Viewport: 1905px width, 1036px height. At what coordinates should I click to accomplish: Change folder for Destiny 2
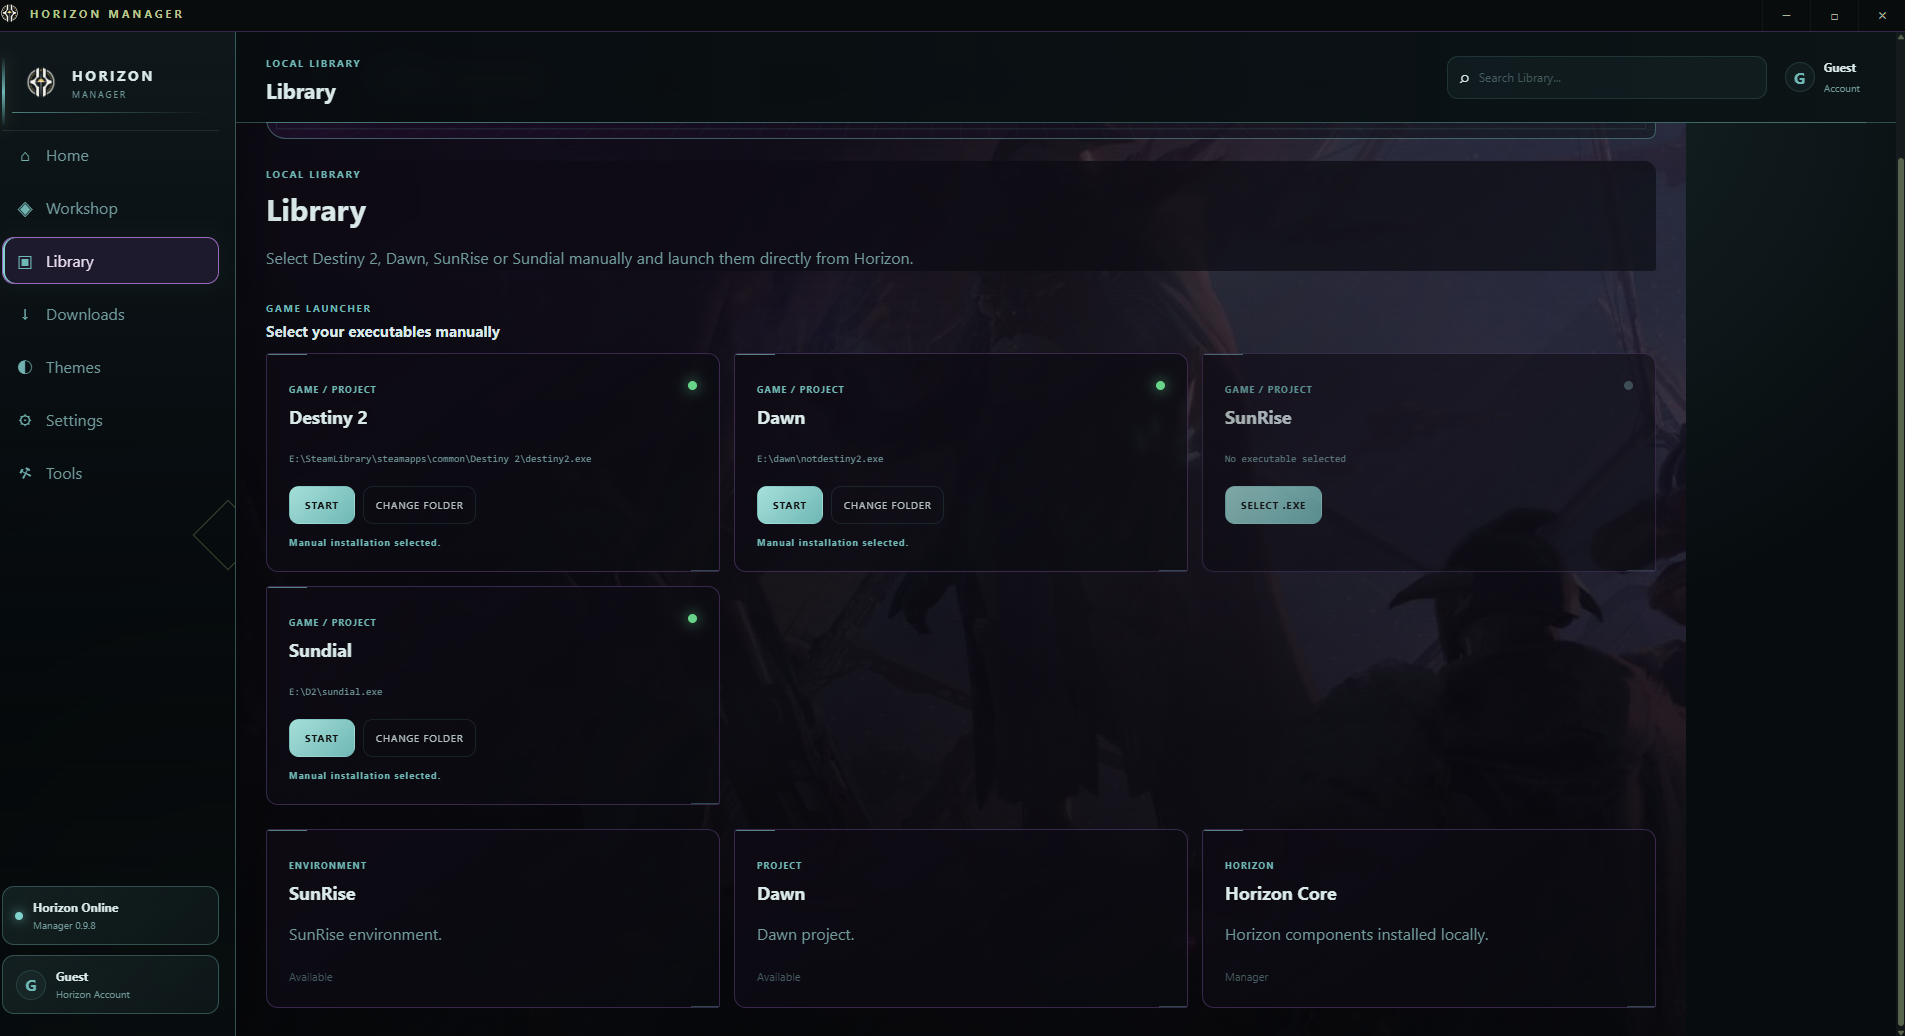(419, 505)
